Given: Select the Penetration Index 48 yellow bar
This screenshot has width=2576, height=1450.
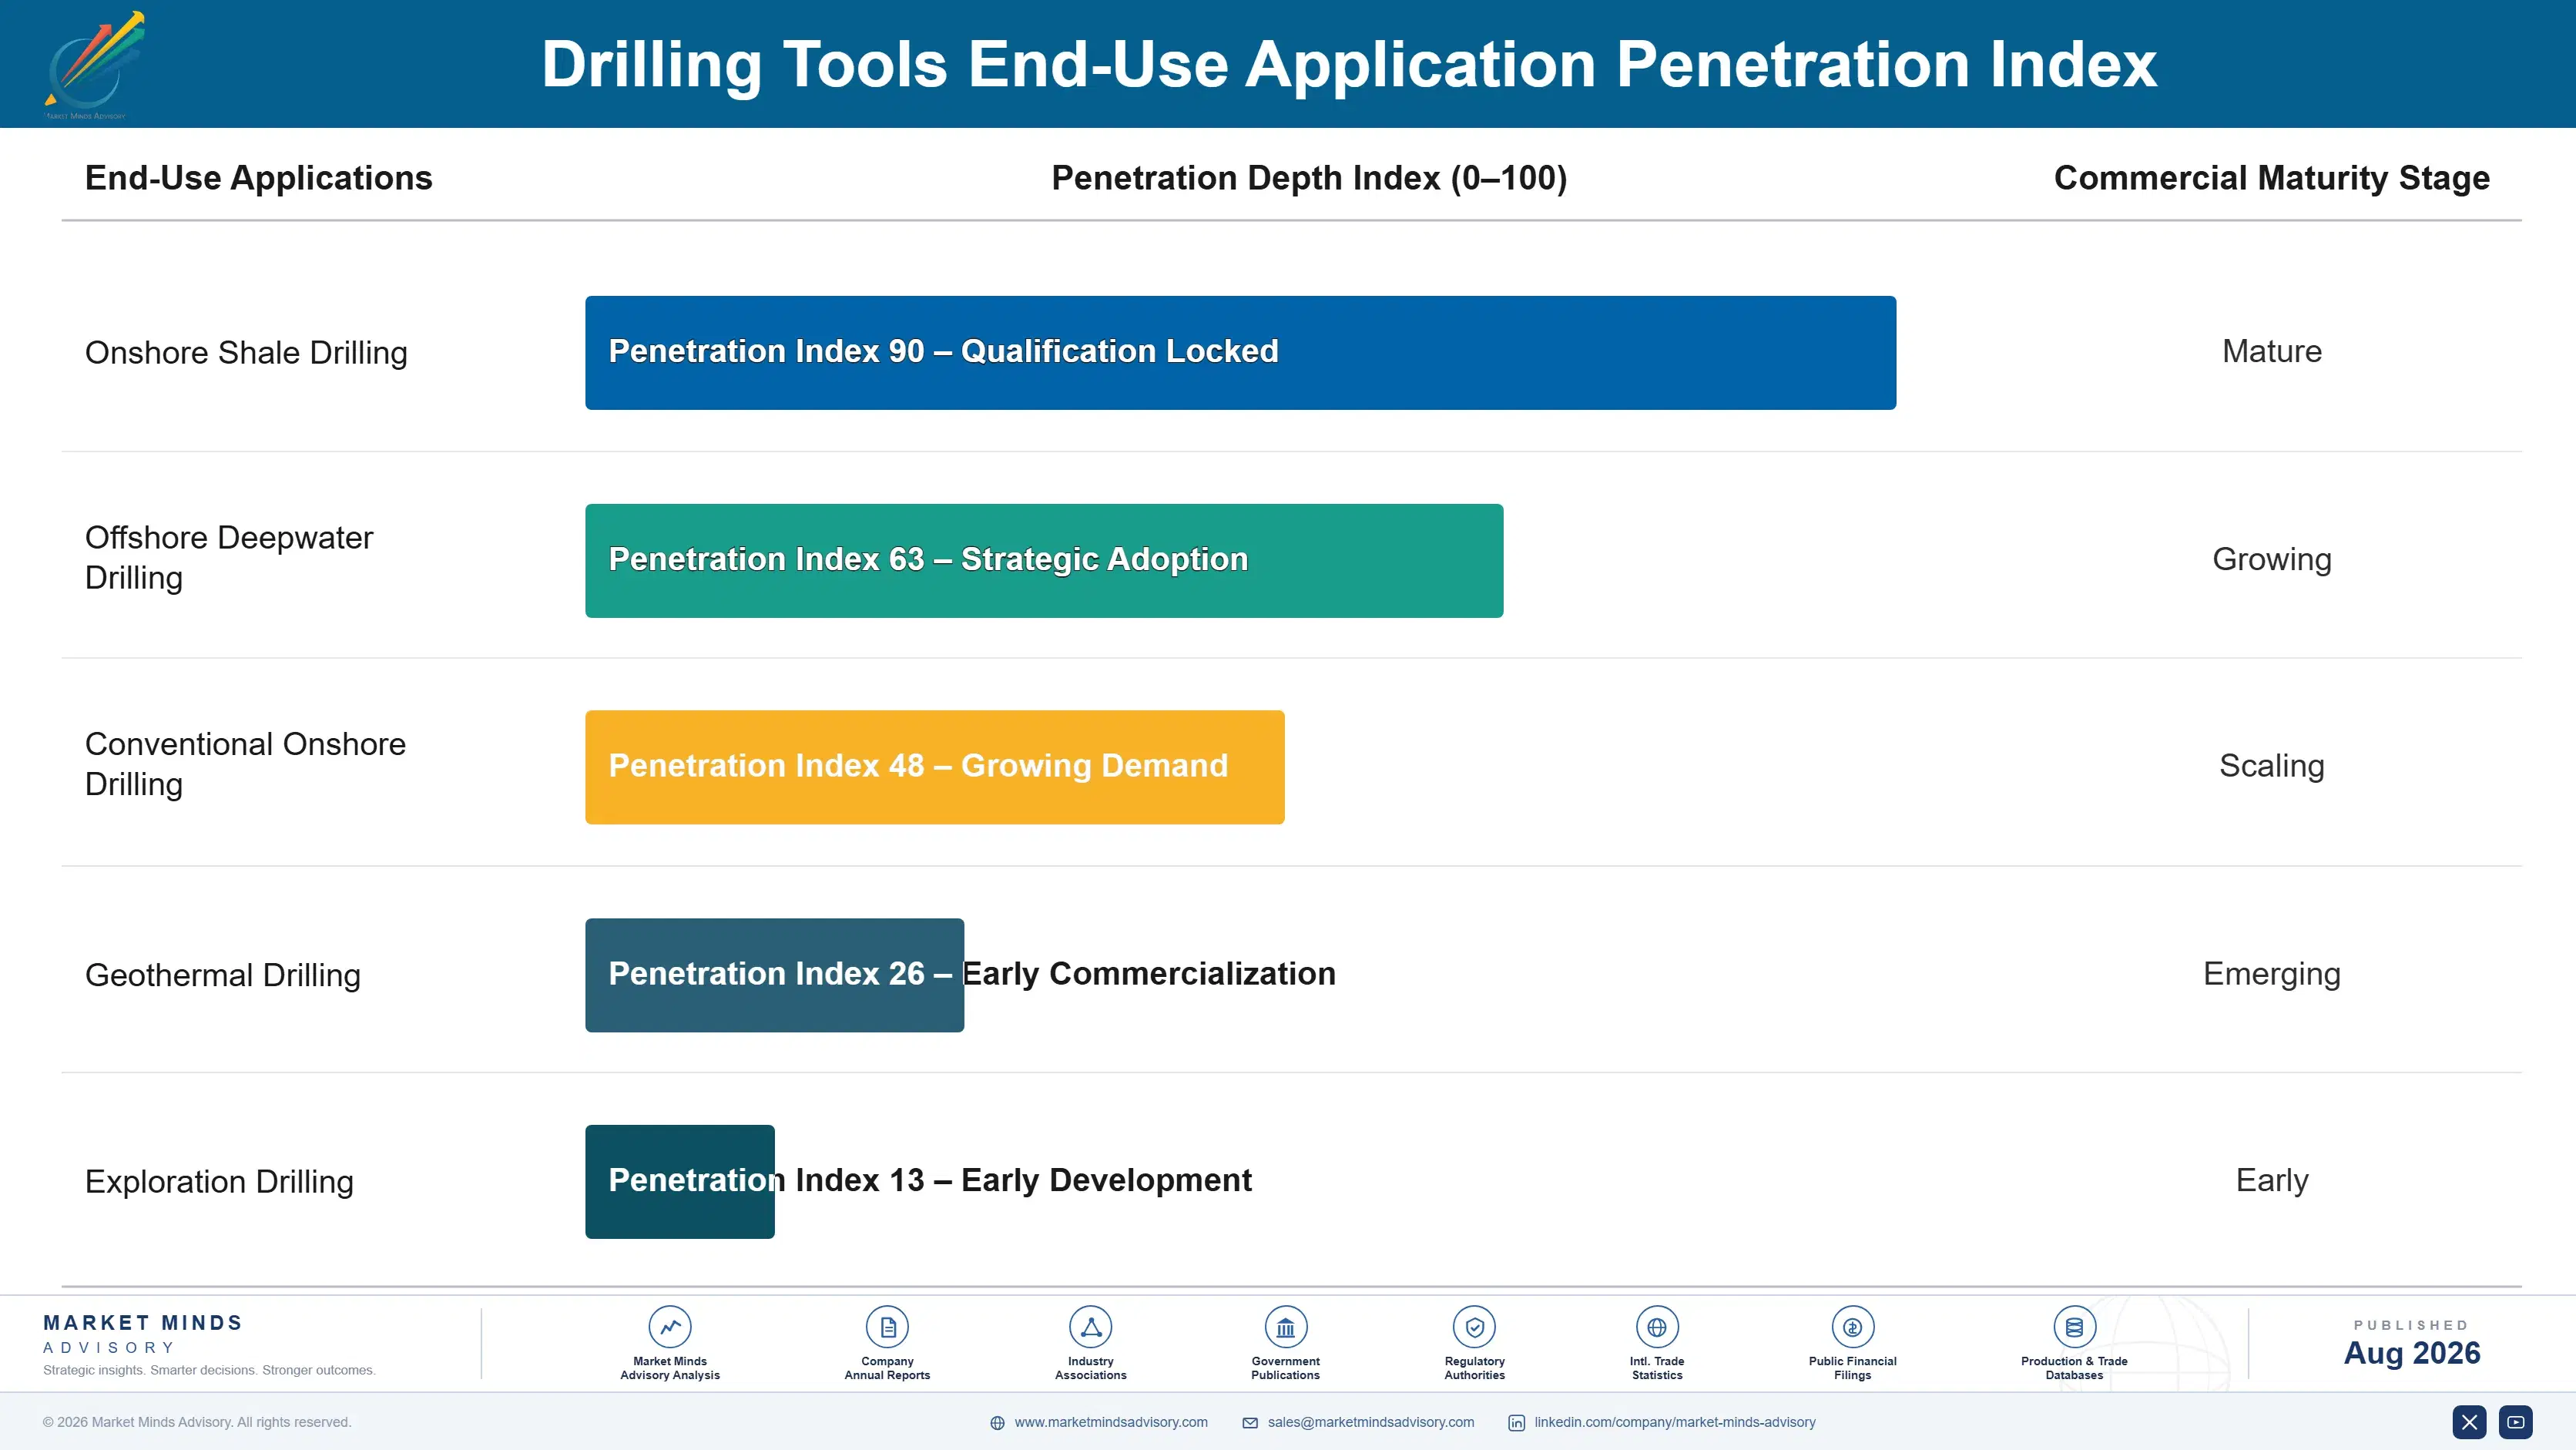Looking at the screenshot, I should click(x=935, y=767).
